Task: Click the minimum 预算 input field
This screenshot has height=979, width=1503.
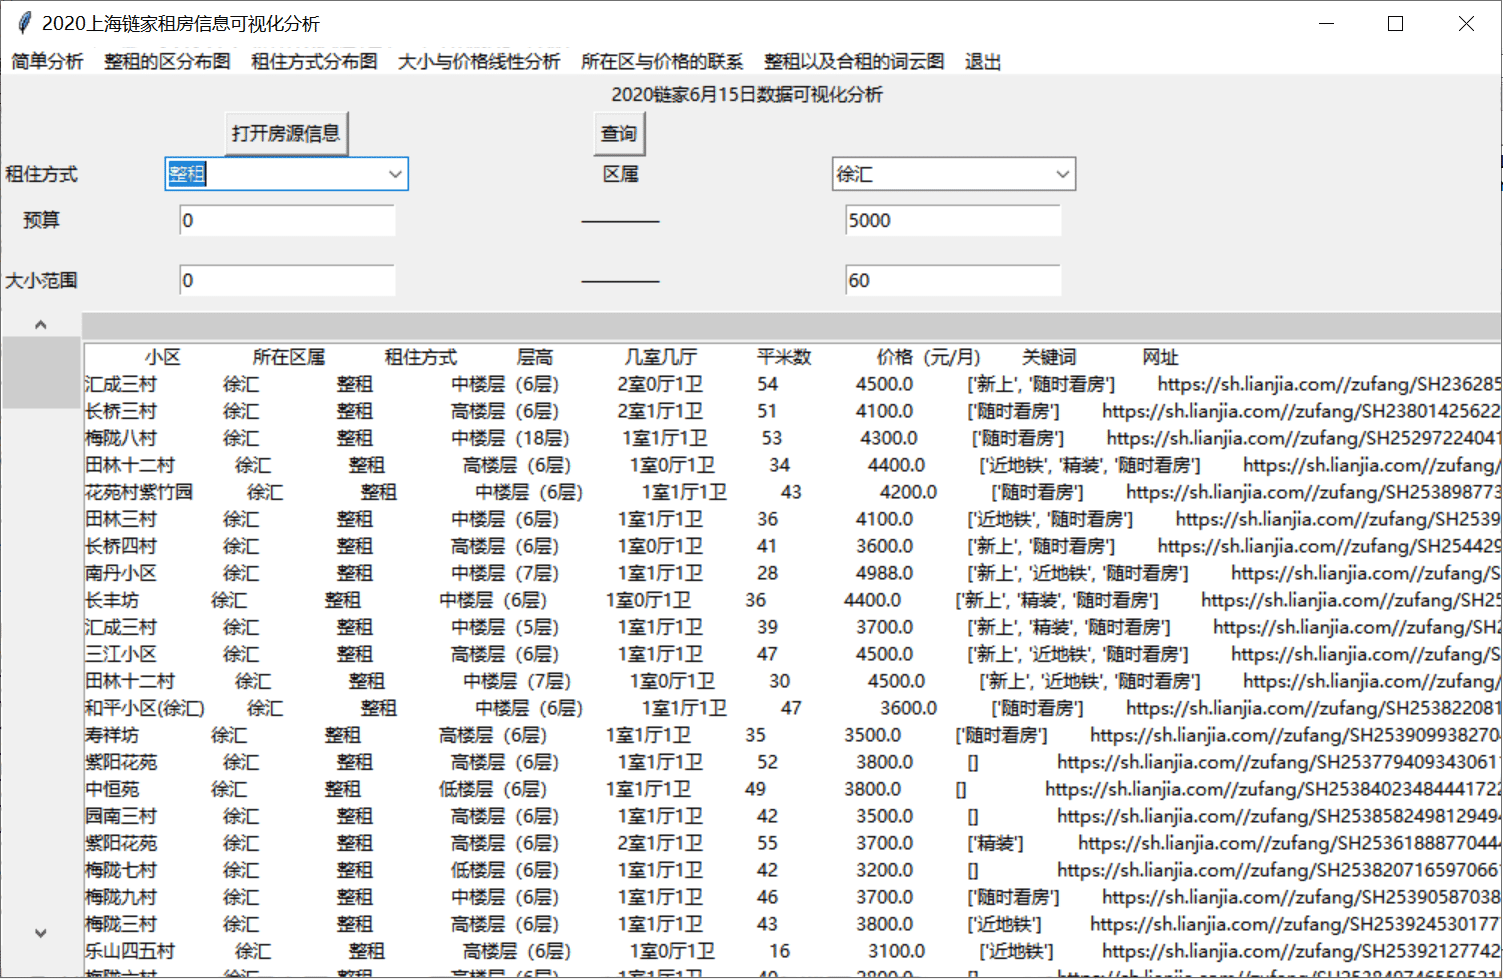Action: [287, 221]
